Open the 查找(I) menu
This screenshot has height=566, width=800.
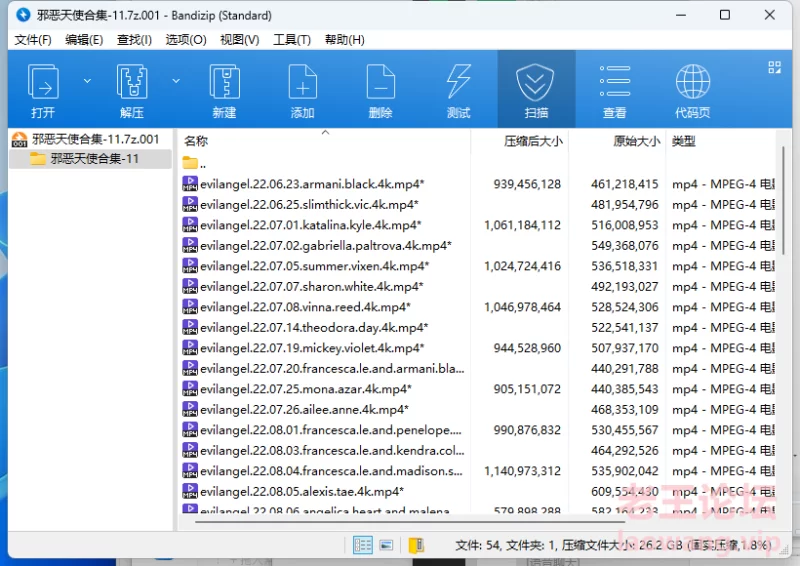(x=134, y=40)
